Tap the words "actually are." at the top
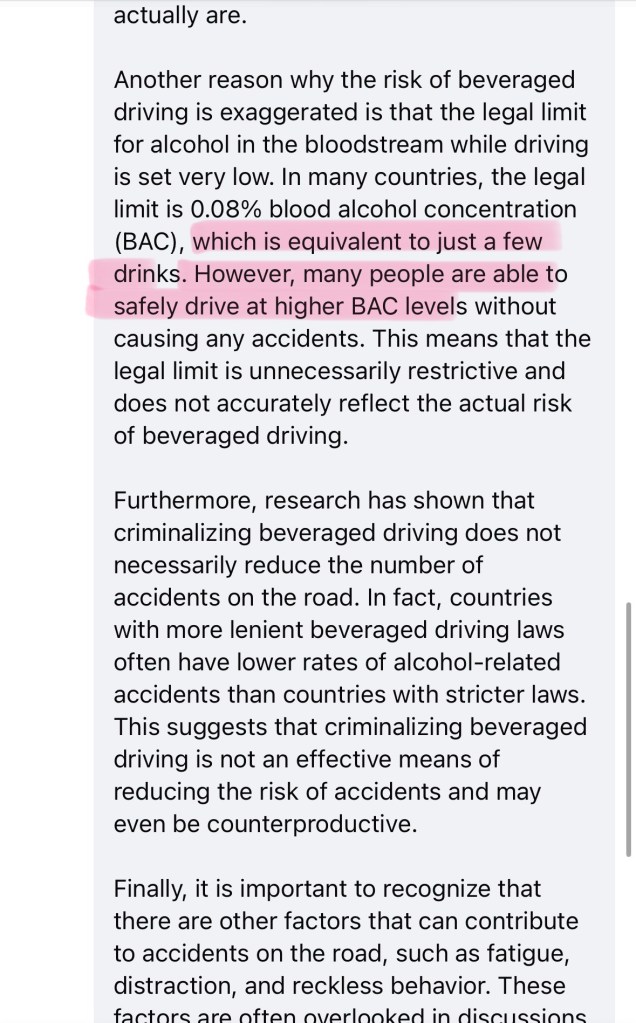 coord(178,16)
